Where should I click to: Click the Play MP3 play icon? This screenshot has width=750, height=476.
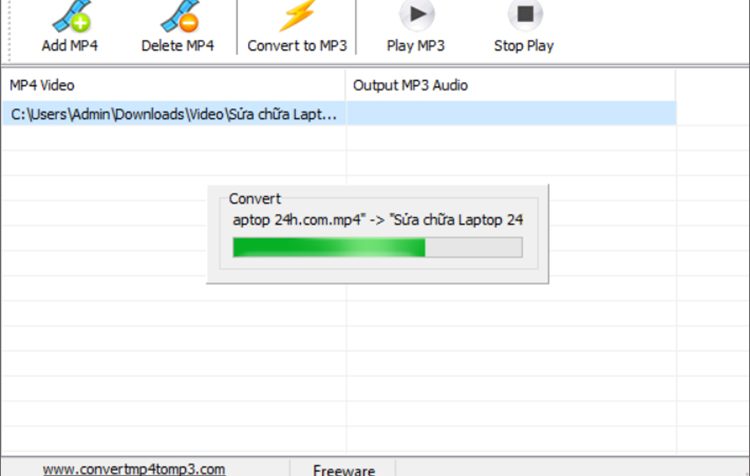(417, 15)
